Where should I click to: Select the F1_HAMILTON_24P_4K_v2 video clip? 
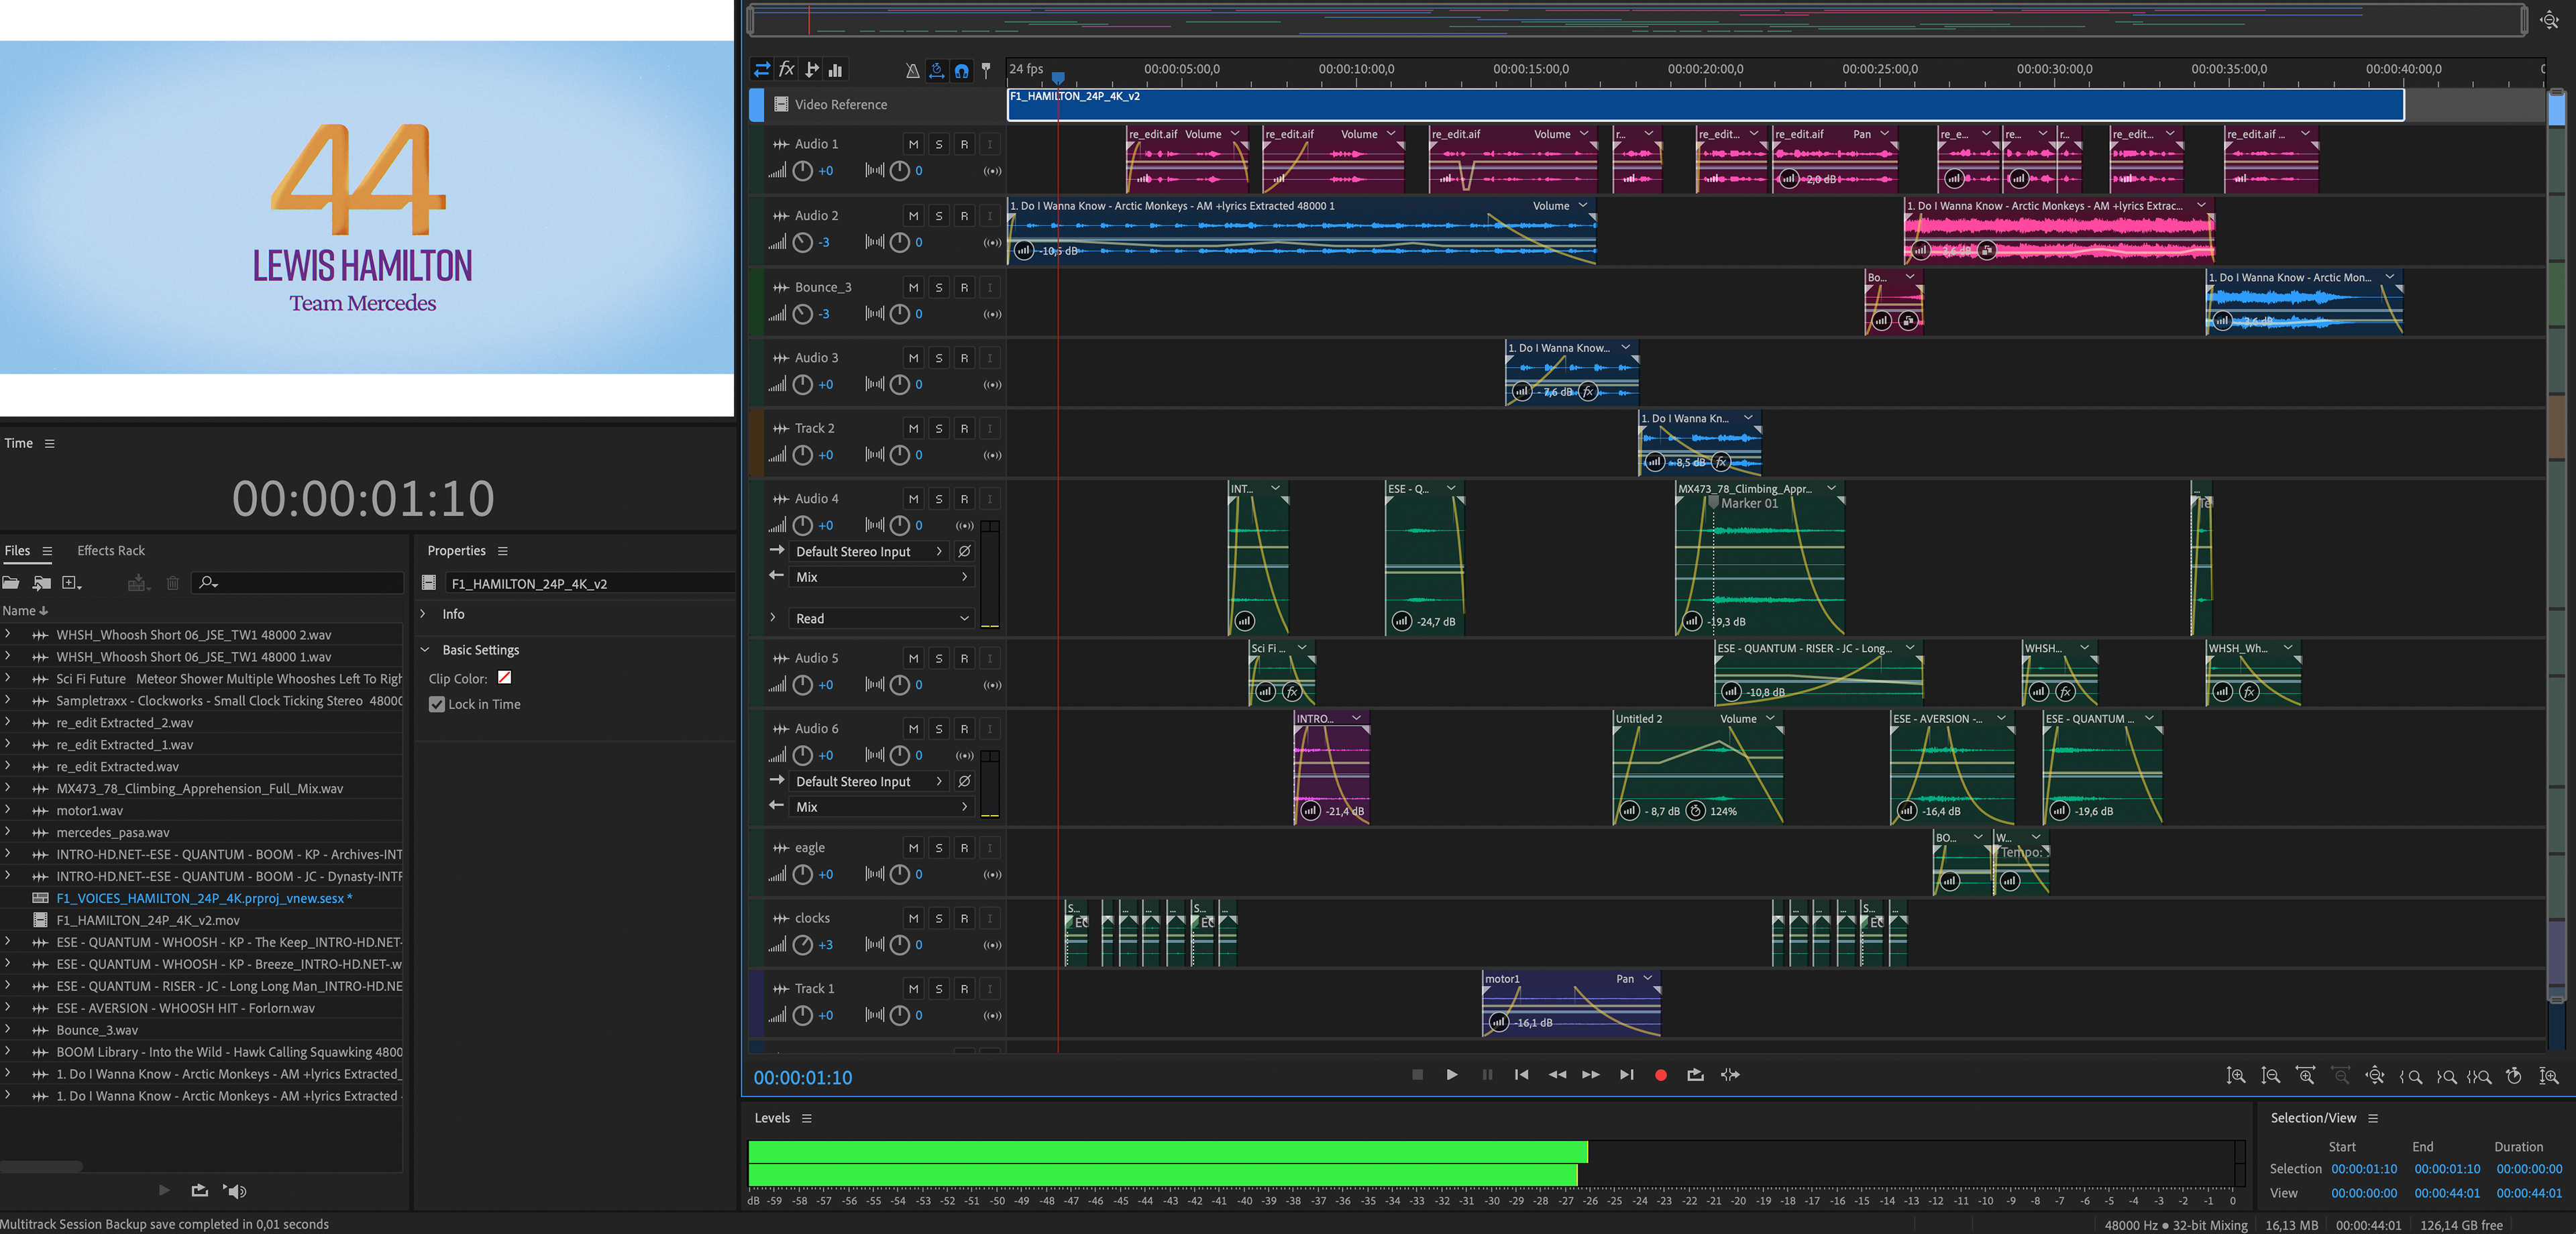pos(1705,104)
